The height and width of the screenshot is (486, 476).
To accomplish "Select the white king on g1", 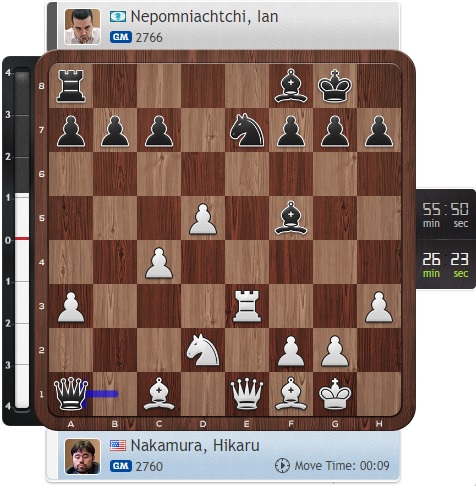I will (335, 394).
